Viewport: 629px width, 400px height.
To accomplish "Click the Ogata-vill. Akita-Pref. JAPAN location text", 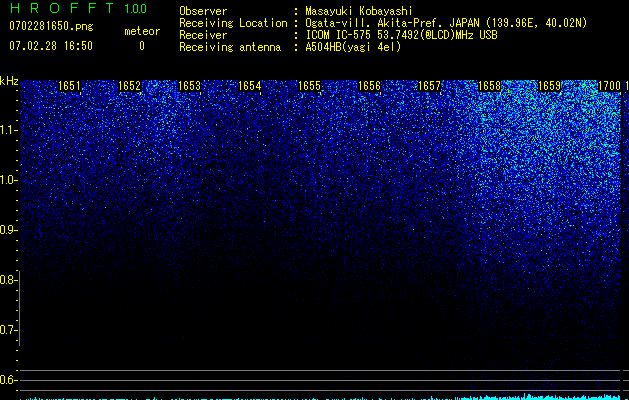I will (x=446, y=23).
